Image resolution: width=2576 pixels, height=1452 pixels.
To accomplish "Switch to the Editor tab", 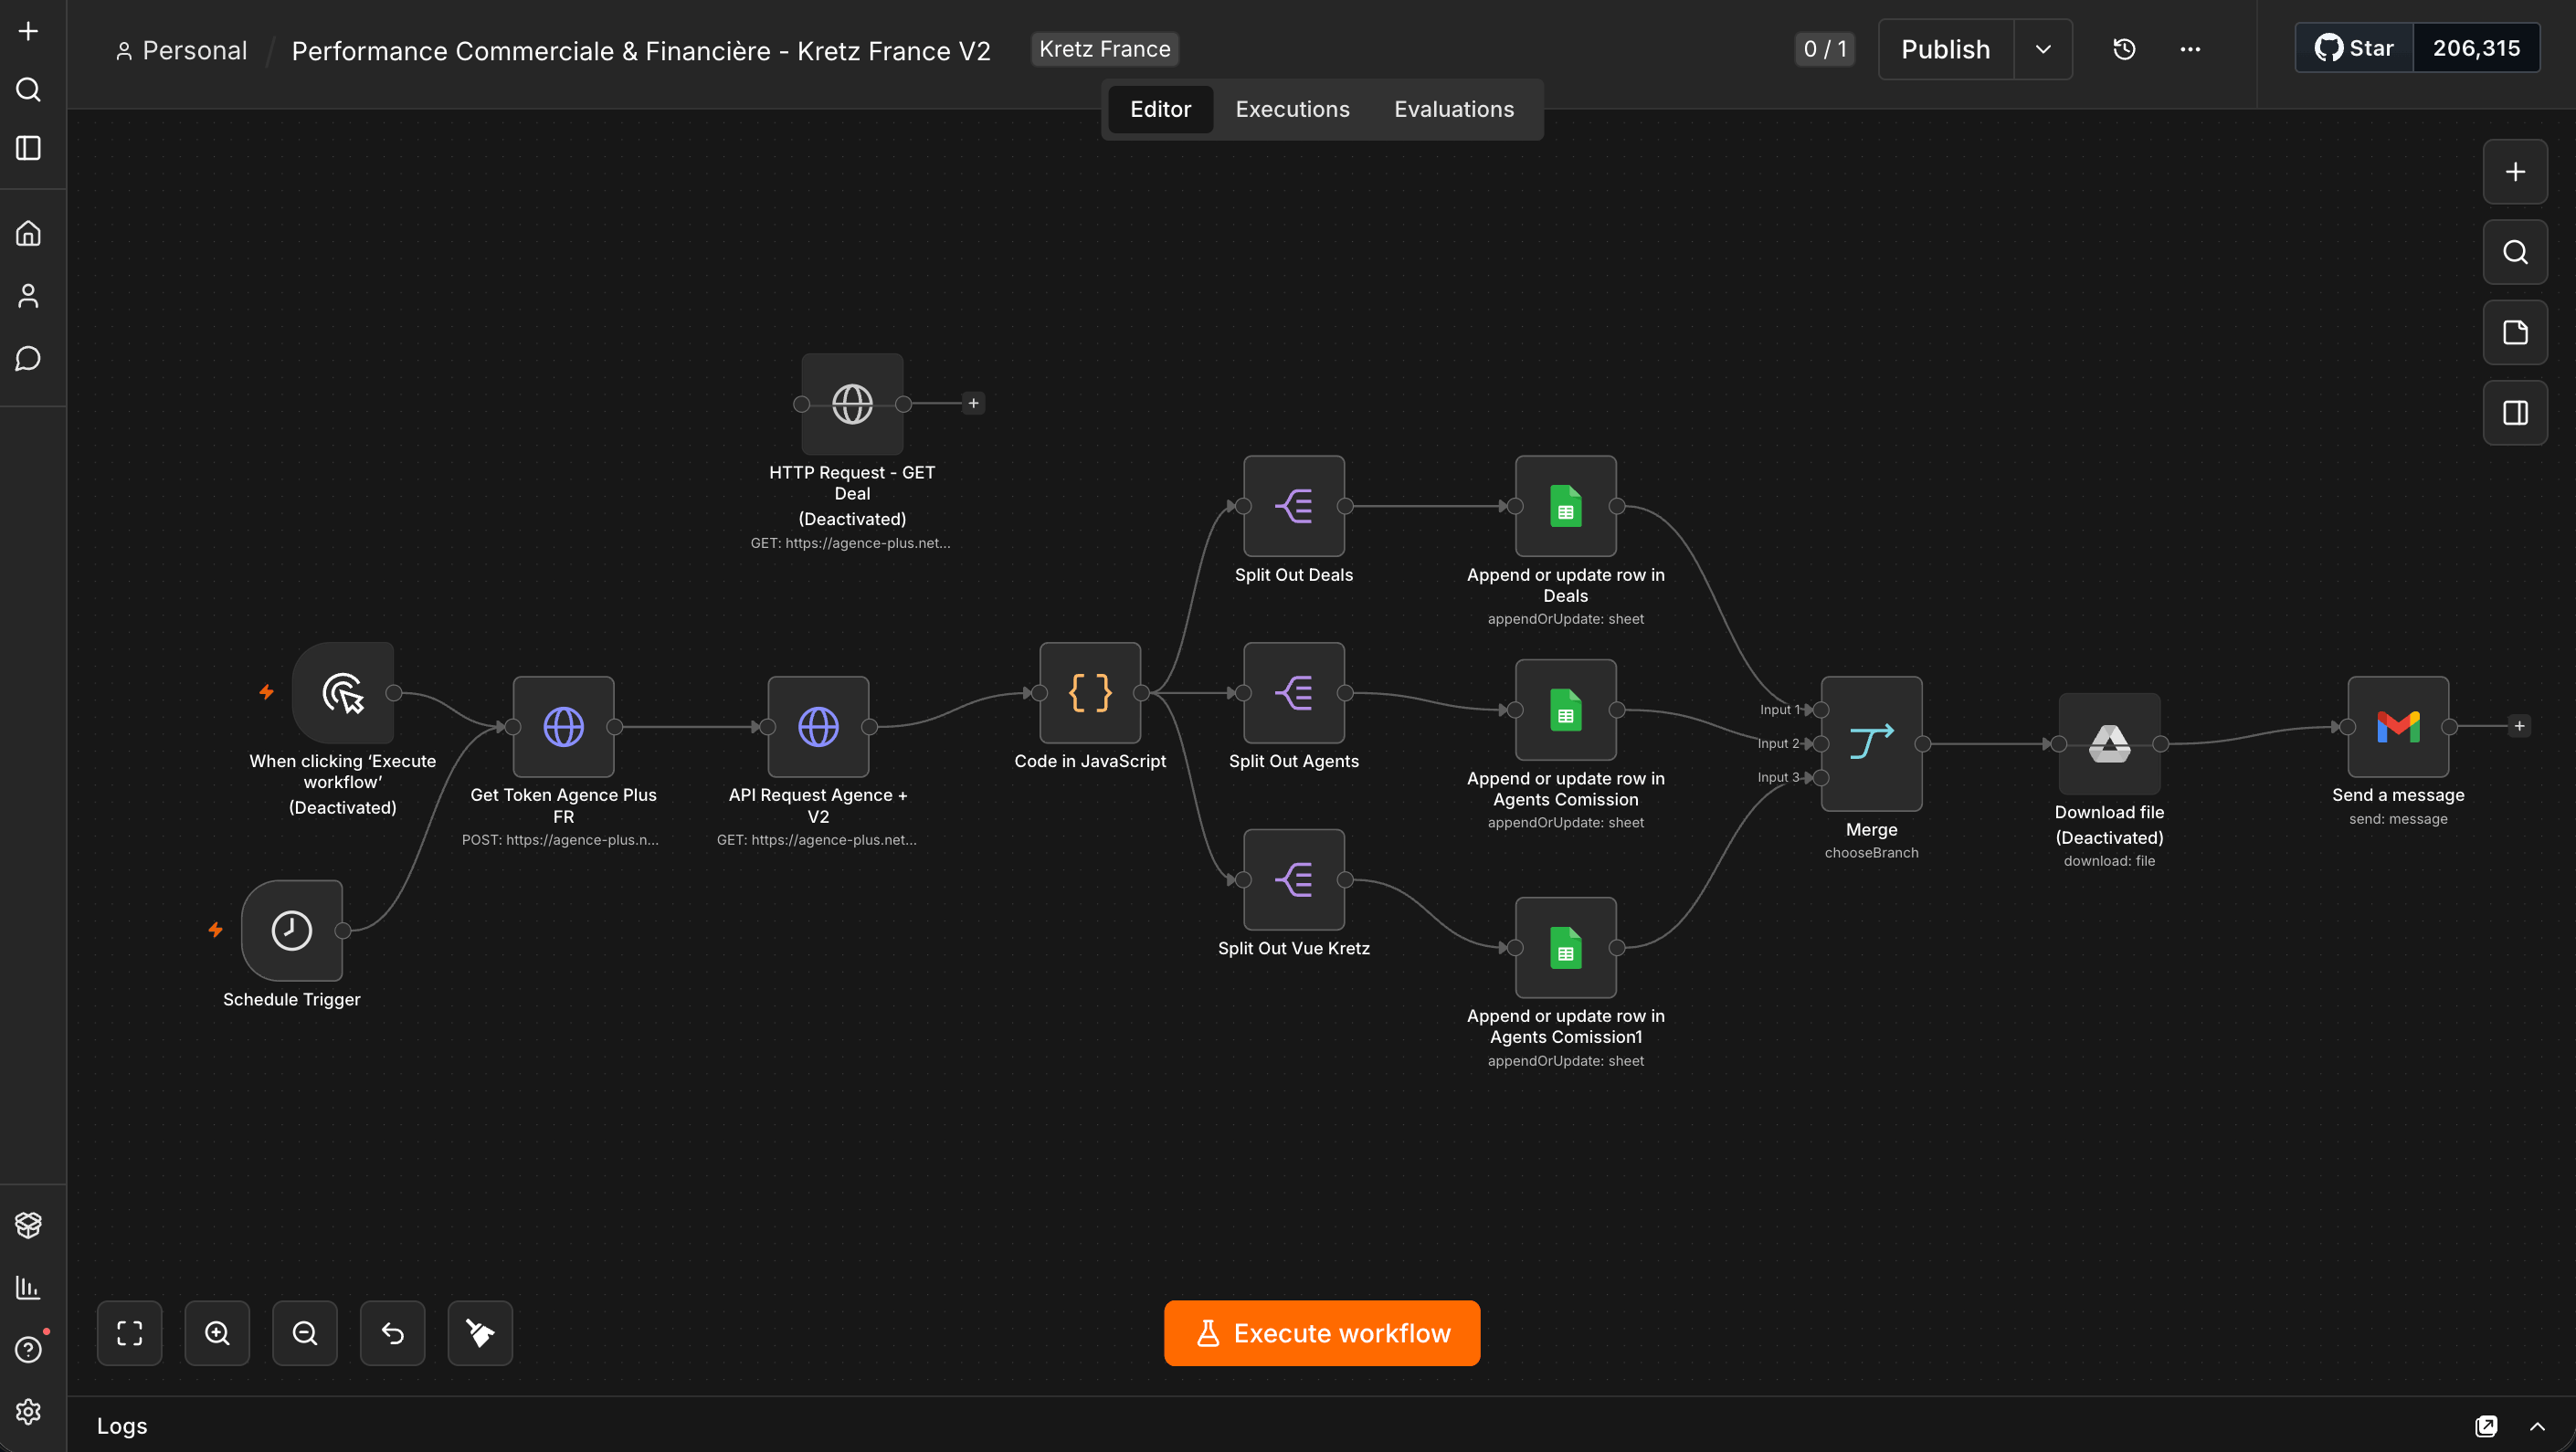I will click(x=1160, y=109).
